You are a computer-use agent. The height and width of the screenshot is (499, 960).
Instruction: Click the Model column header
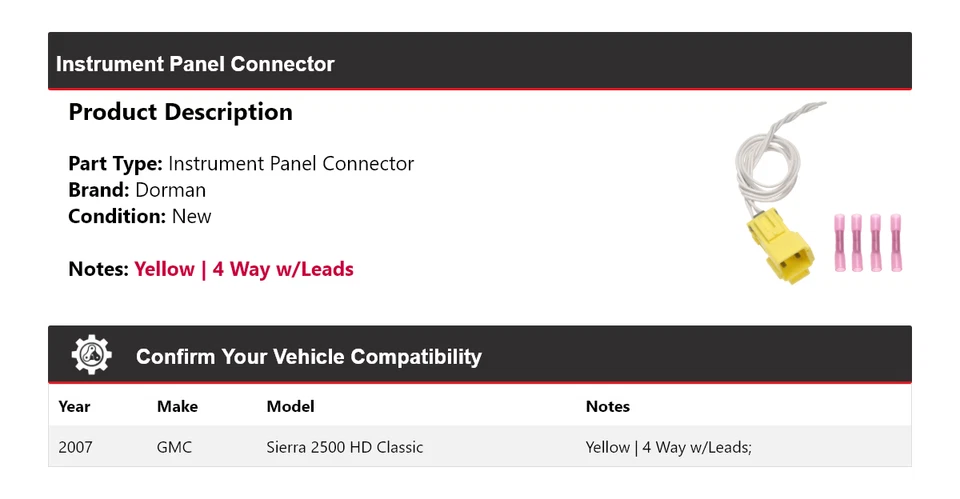[290, 406]
